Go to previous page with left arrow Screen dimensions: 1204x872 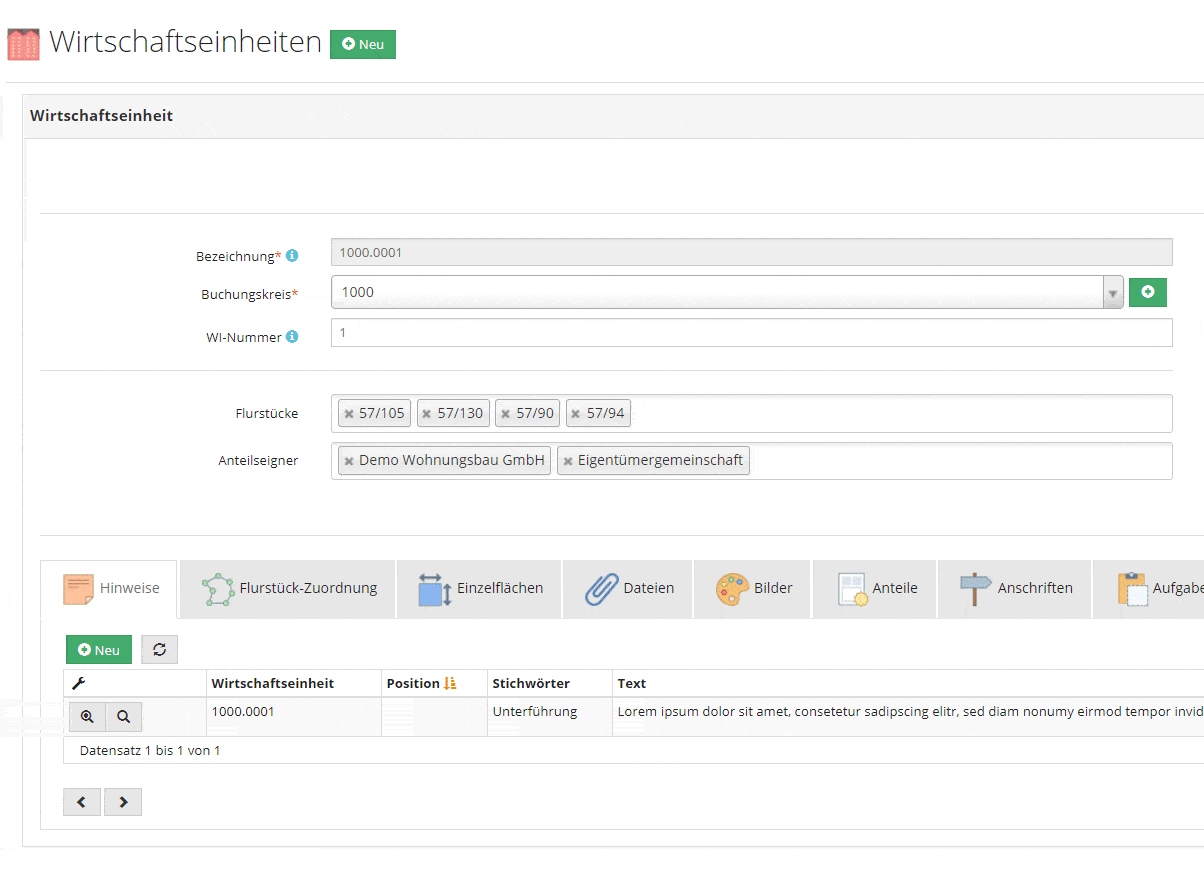pos(82,802)
